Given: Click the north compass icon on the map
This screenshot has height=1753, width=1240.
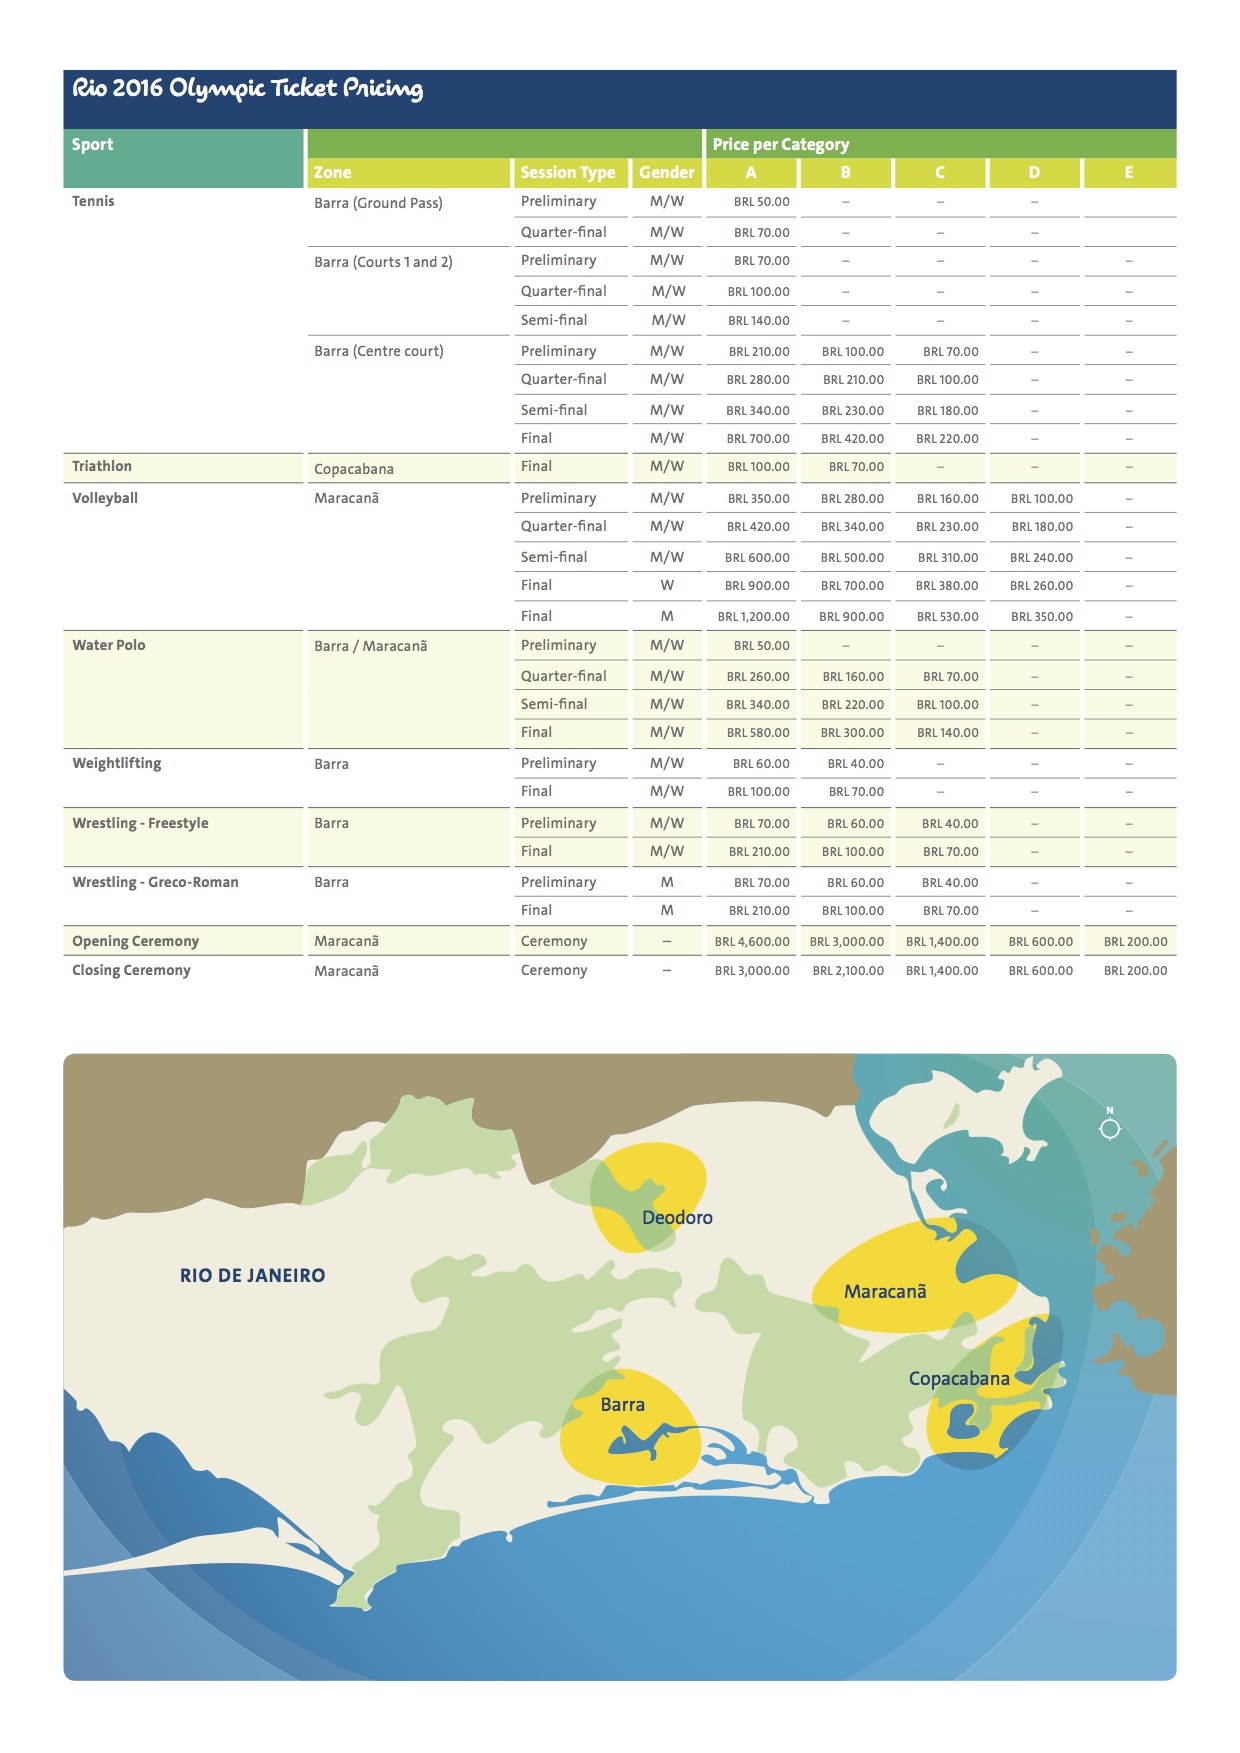Looking at the screenshot, I should (1109, 1127).
